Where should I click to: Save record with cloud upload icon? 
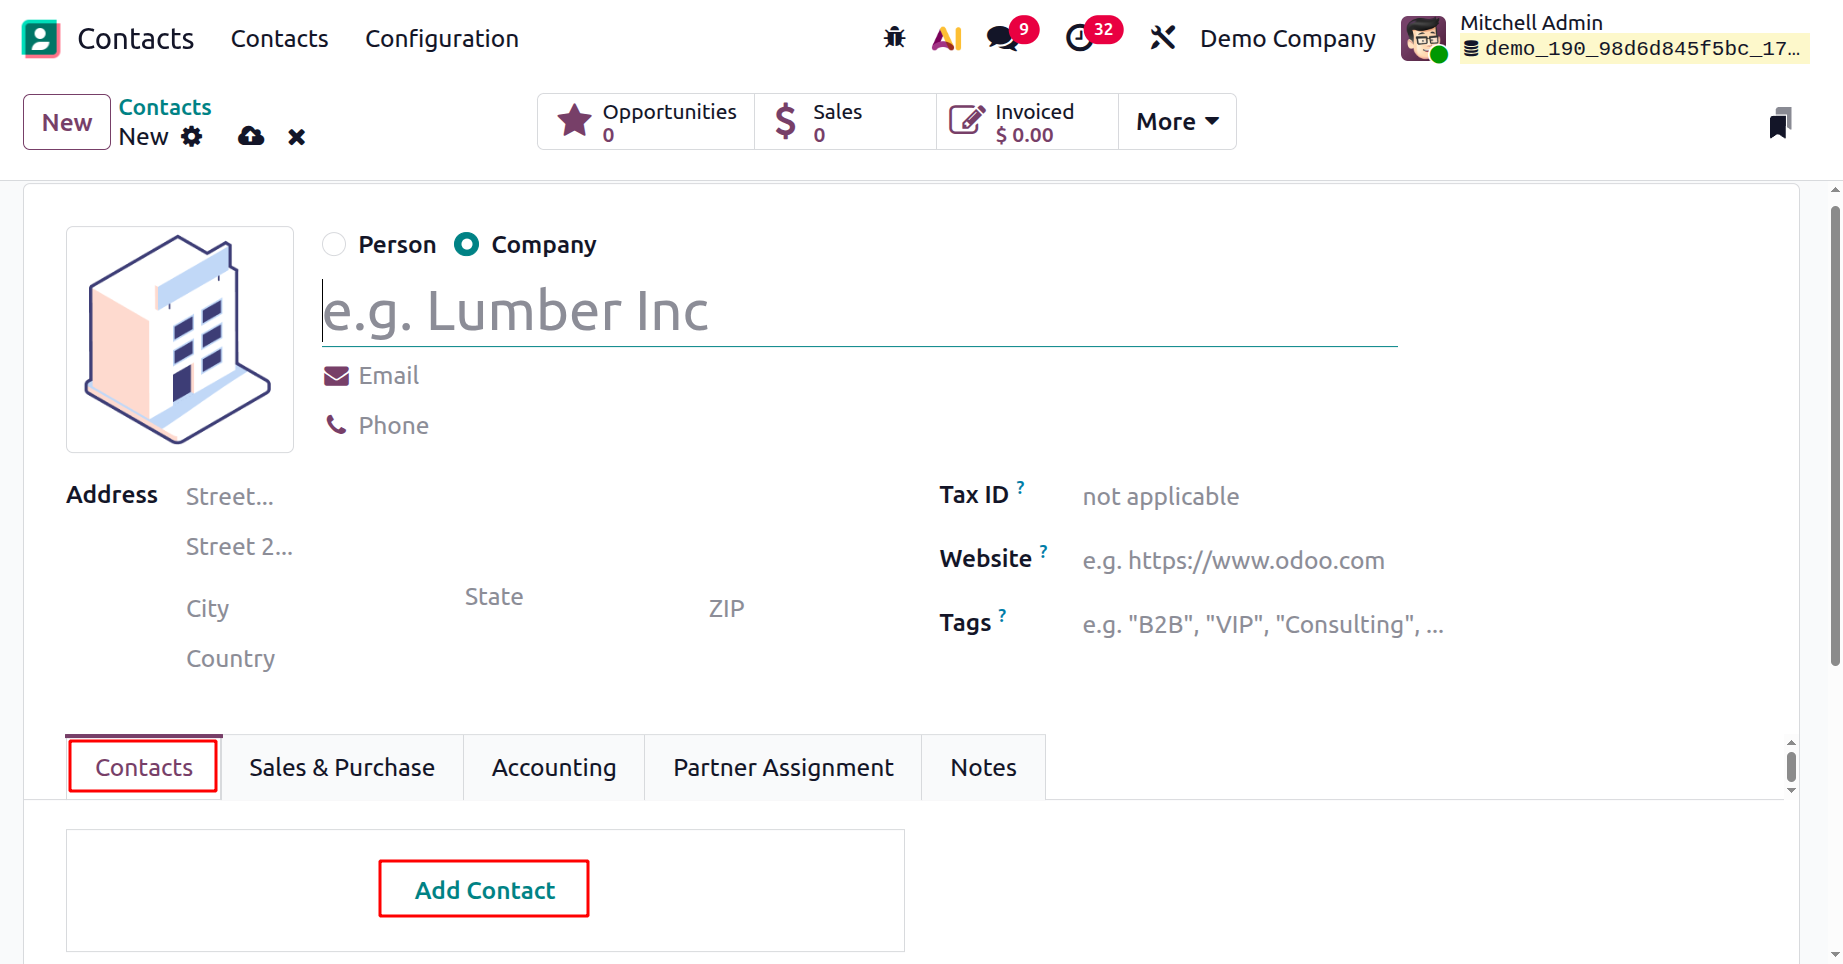(251, 137)
